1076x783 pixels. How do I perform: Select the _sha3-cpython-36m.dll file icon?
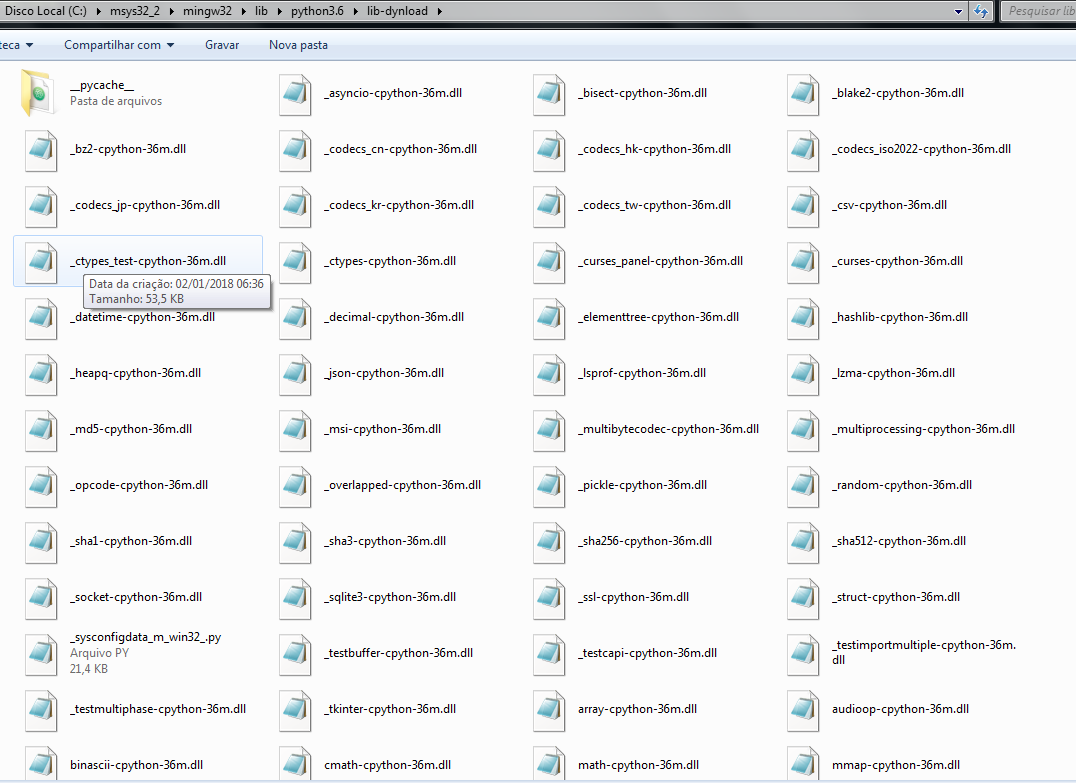[x=295, y=542]
